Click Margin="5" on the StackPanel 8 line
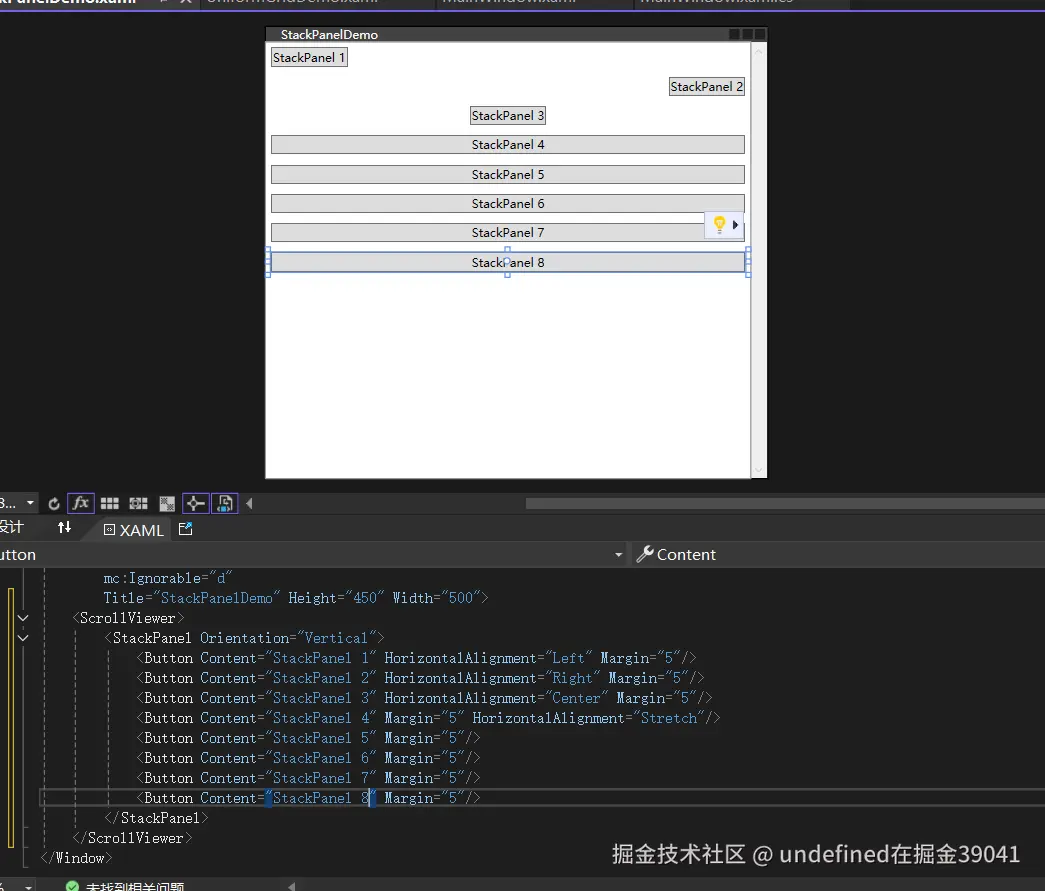The width and height of the screenshot is (1045, 891). click(x=424, y=798)
